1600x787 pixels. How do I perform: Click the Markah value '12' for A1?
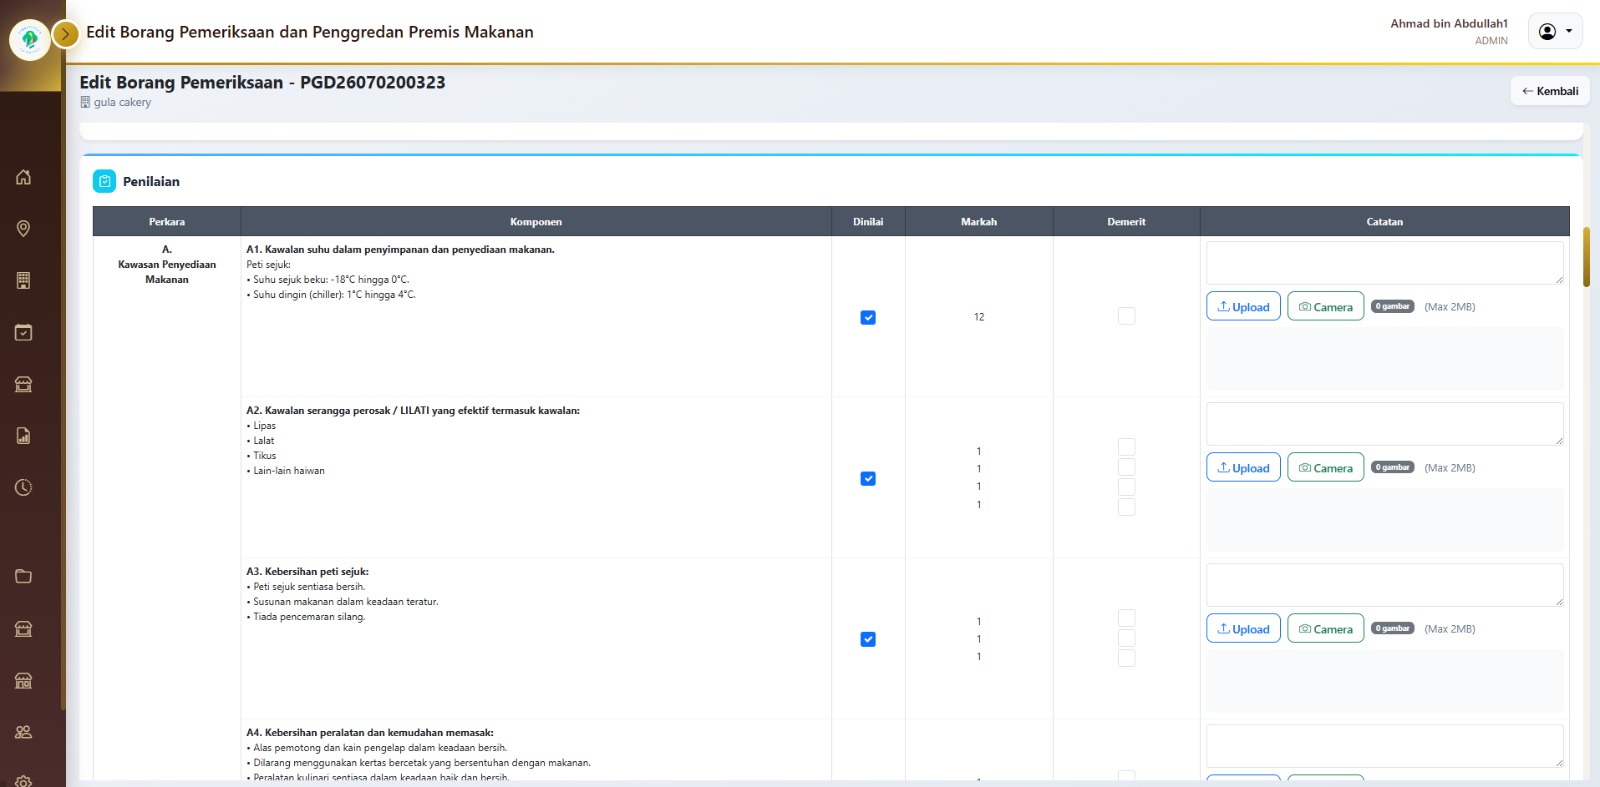click(x=979, y=317)
